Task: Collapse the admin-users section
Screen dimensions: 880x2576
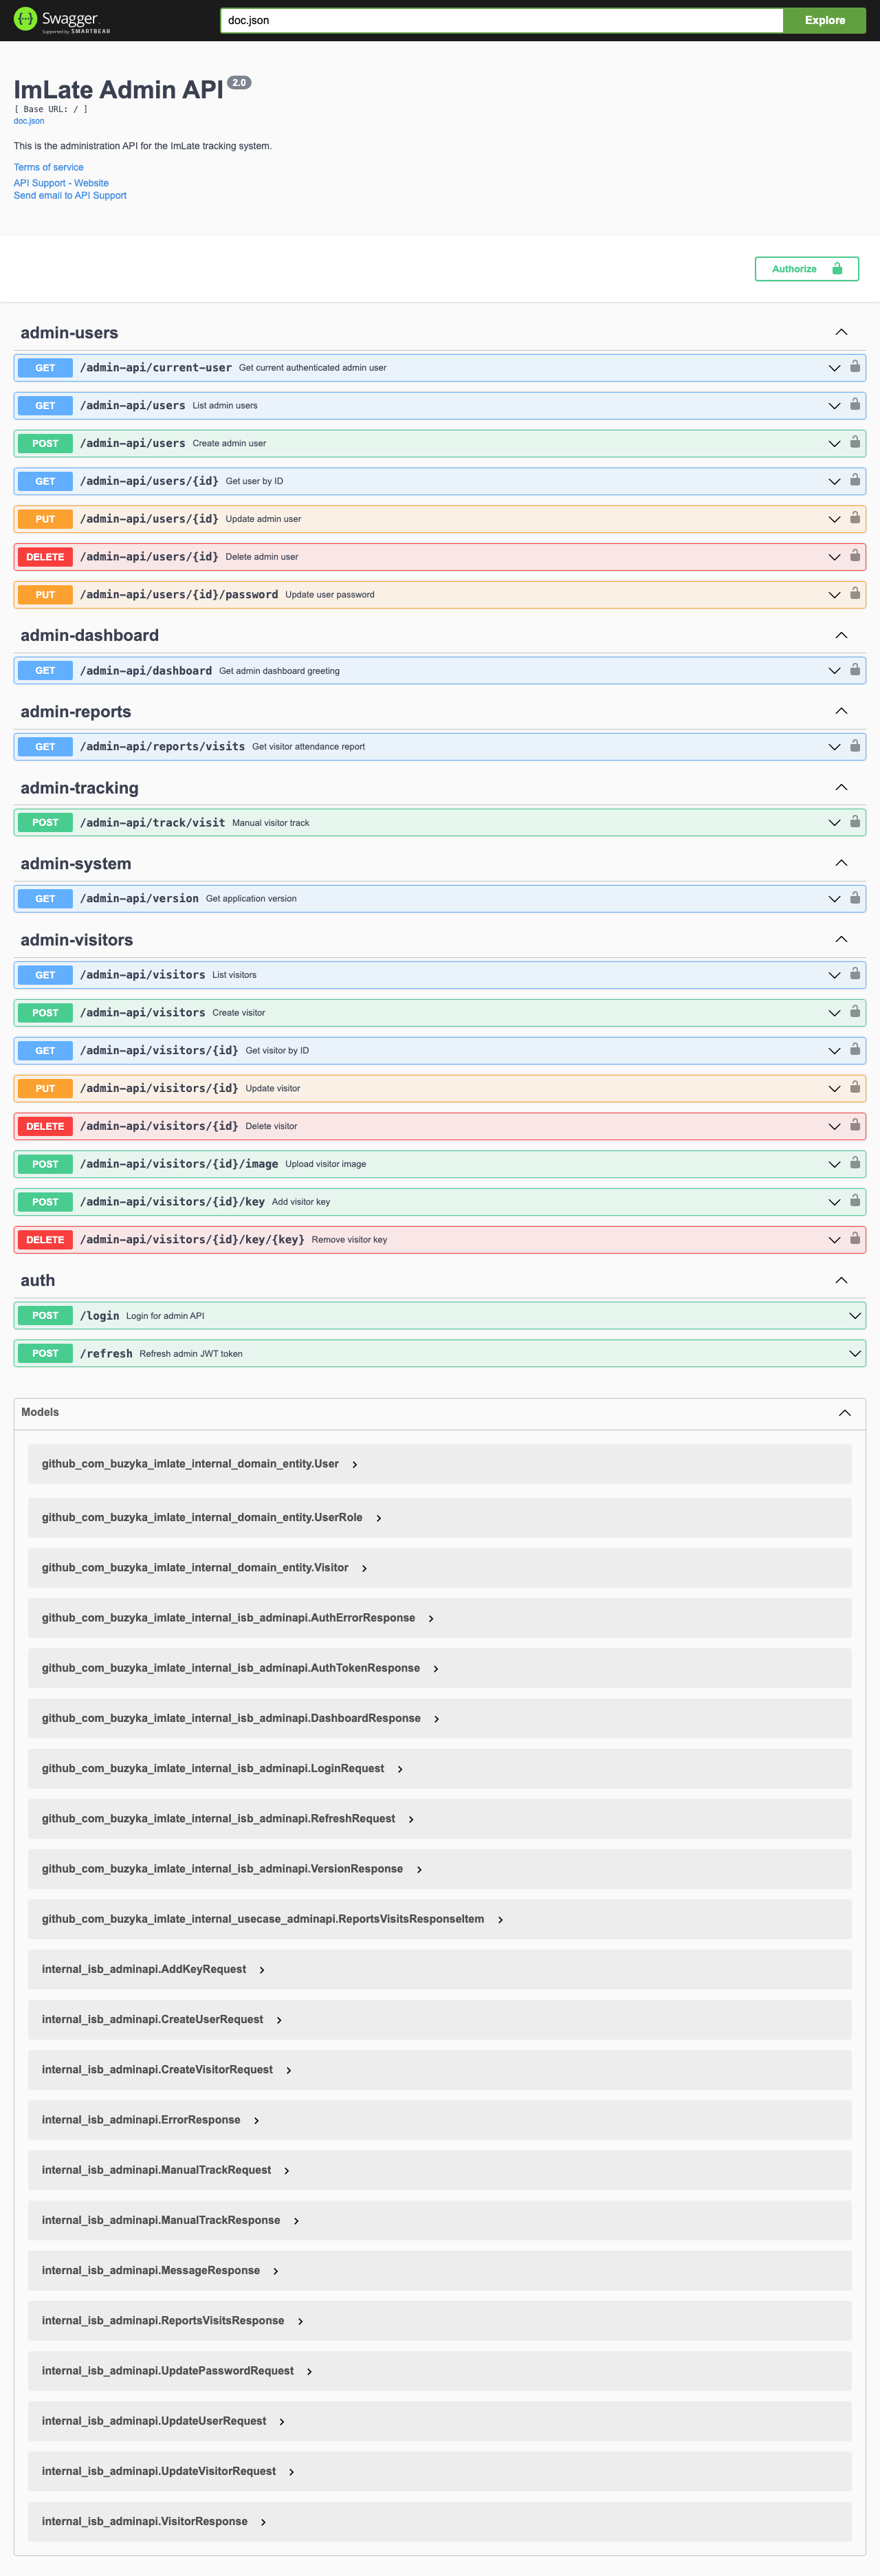Action: [841, 332]
